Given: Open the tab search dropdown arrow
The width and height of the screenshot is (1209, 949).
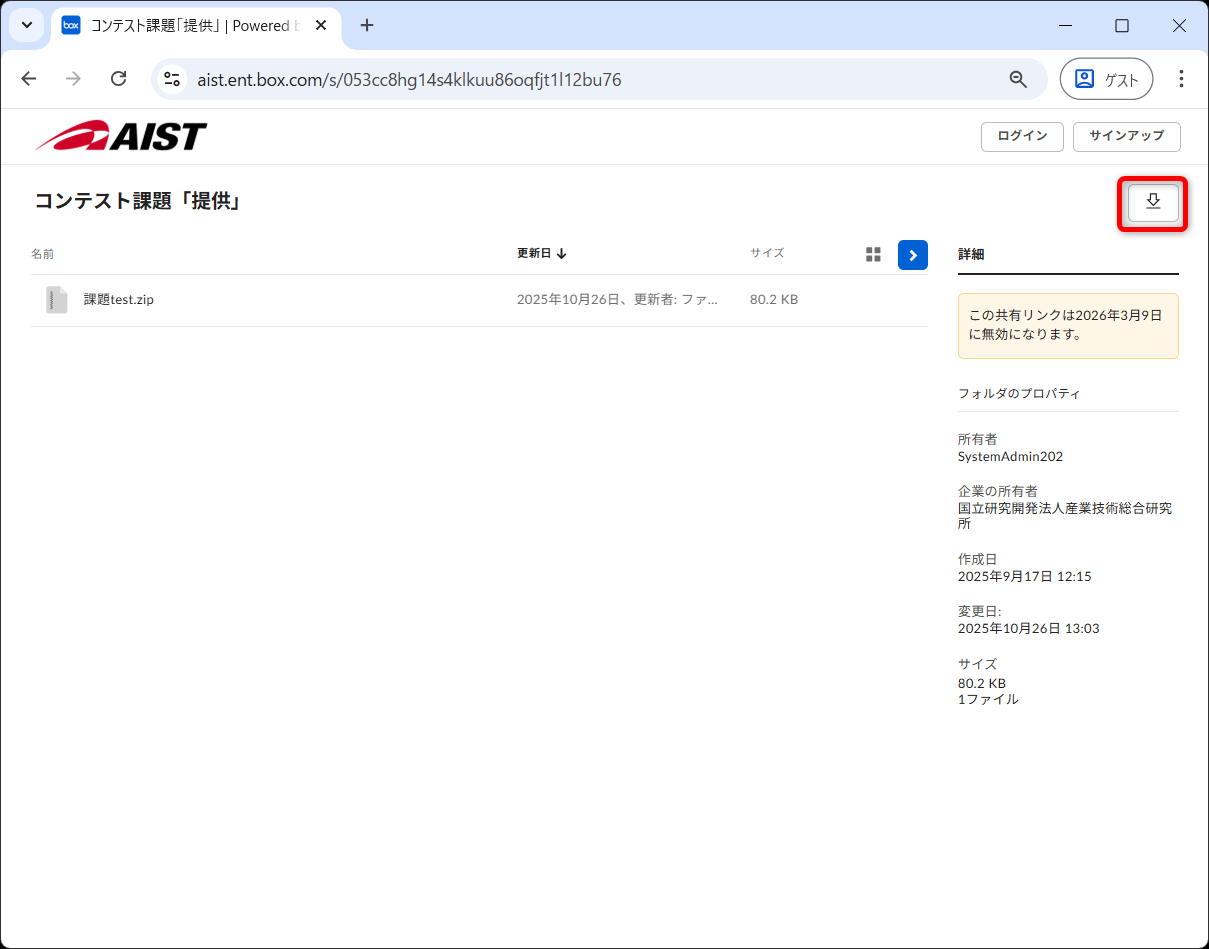Looking at the screenshot, I should (27, 25).
